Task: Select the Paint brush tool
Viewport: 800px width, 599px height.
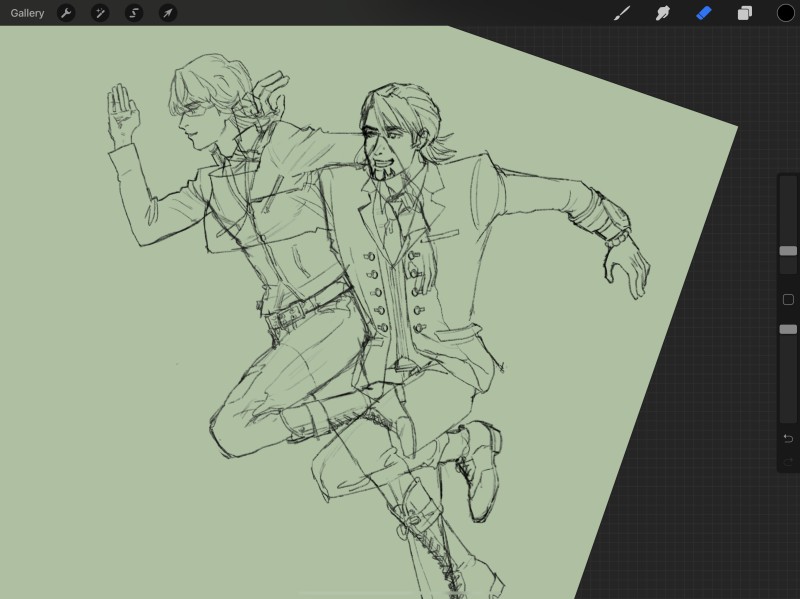Action: [622, 13]
